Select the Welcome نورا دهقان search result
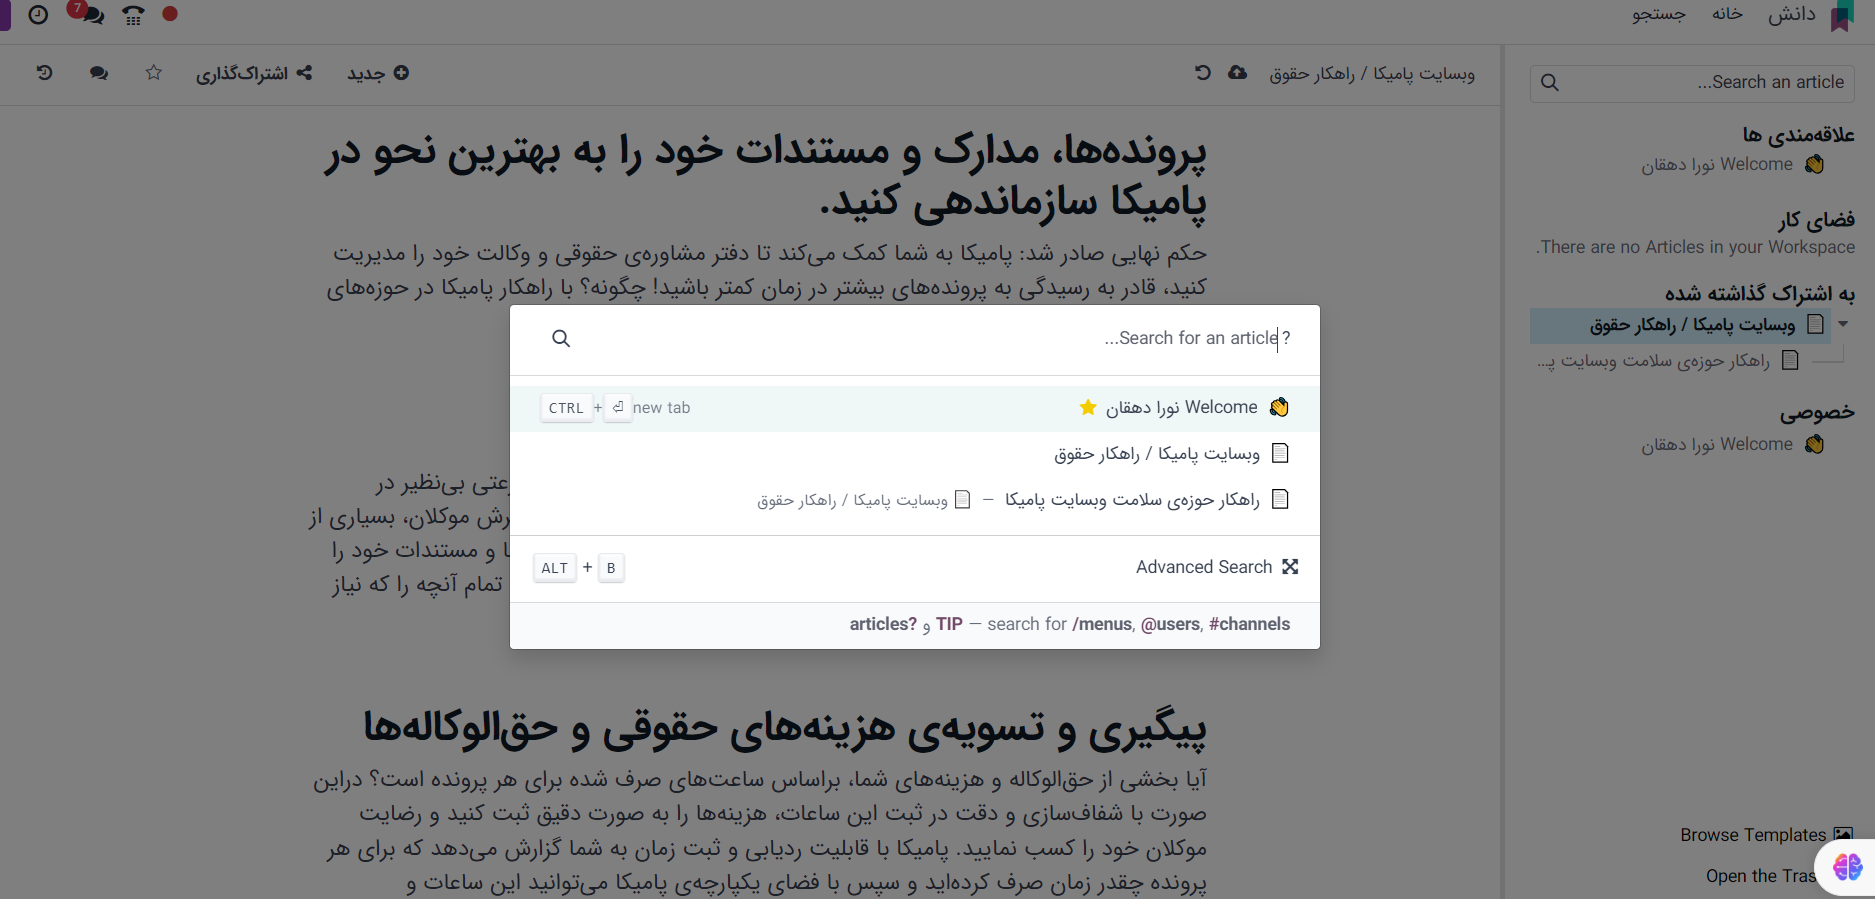 tap(915, 408)
